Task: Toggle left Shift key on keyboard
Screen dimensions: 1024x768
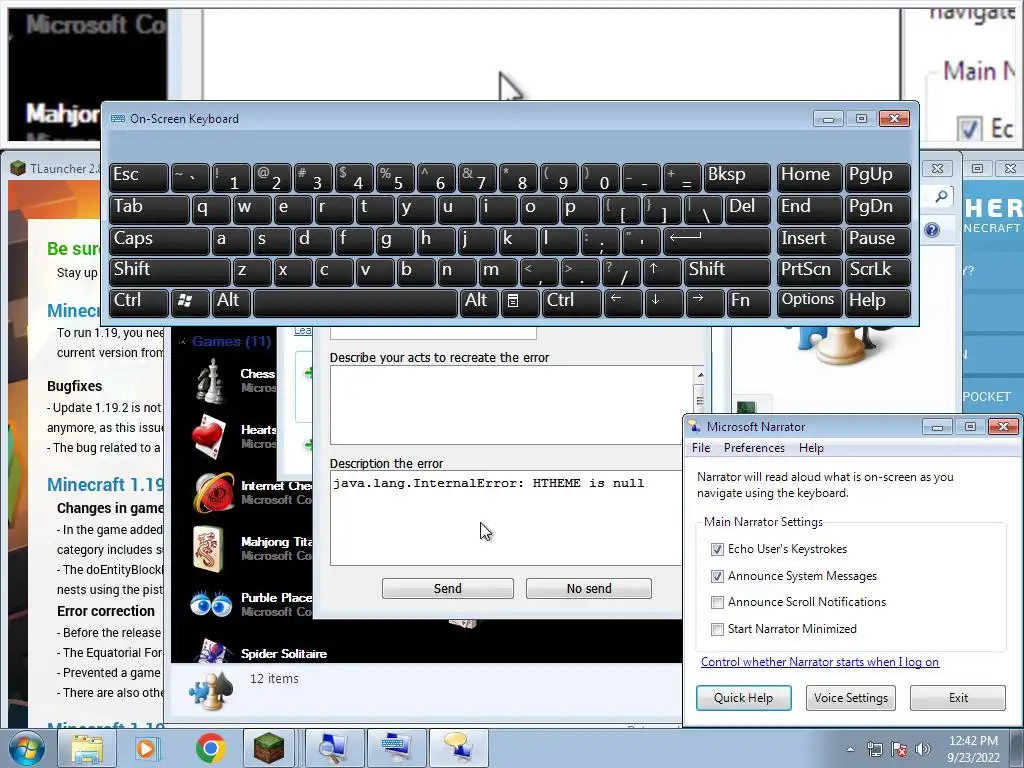Action: tap(169, 271)
